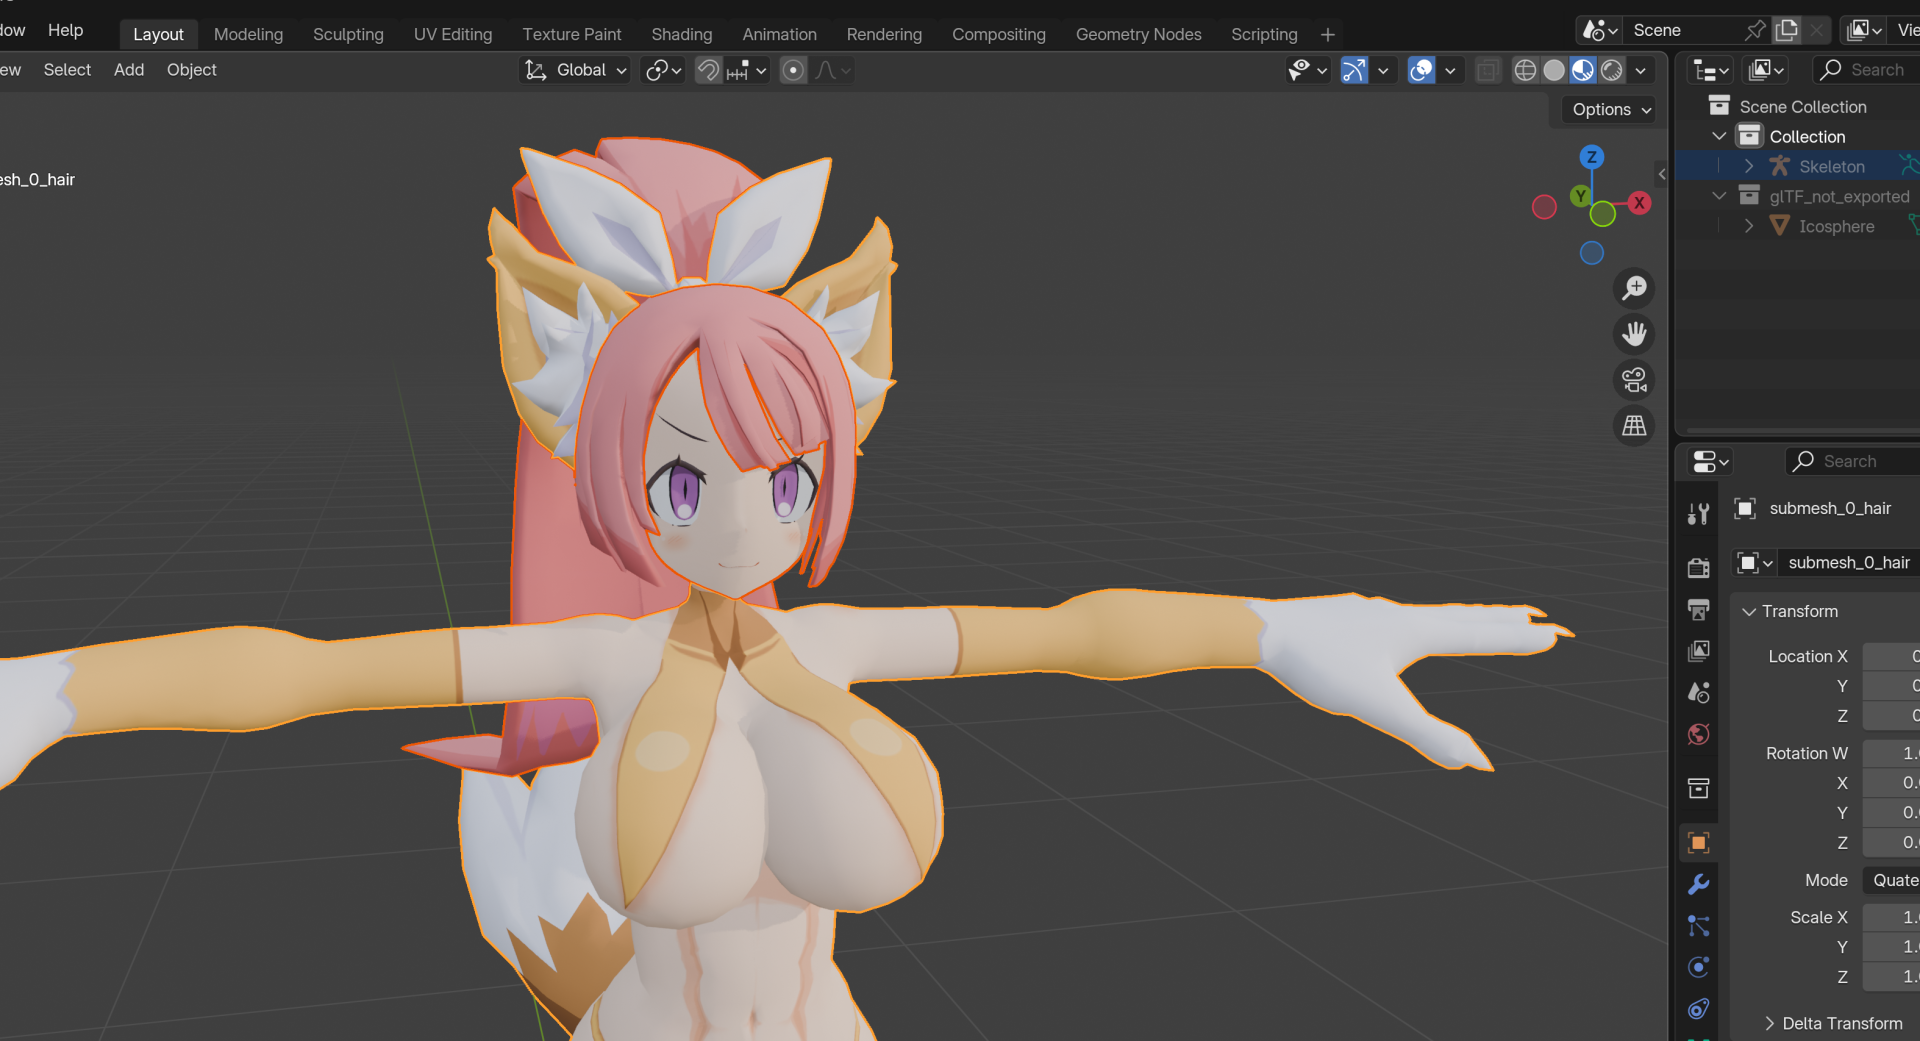Switch to the Scripting workspace tab
The height and width of the screenshot is (1041, 1920).
[x=1264, y=34]
